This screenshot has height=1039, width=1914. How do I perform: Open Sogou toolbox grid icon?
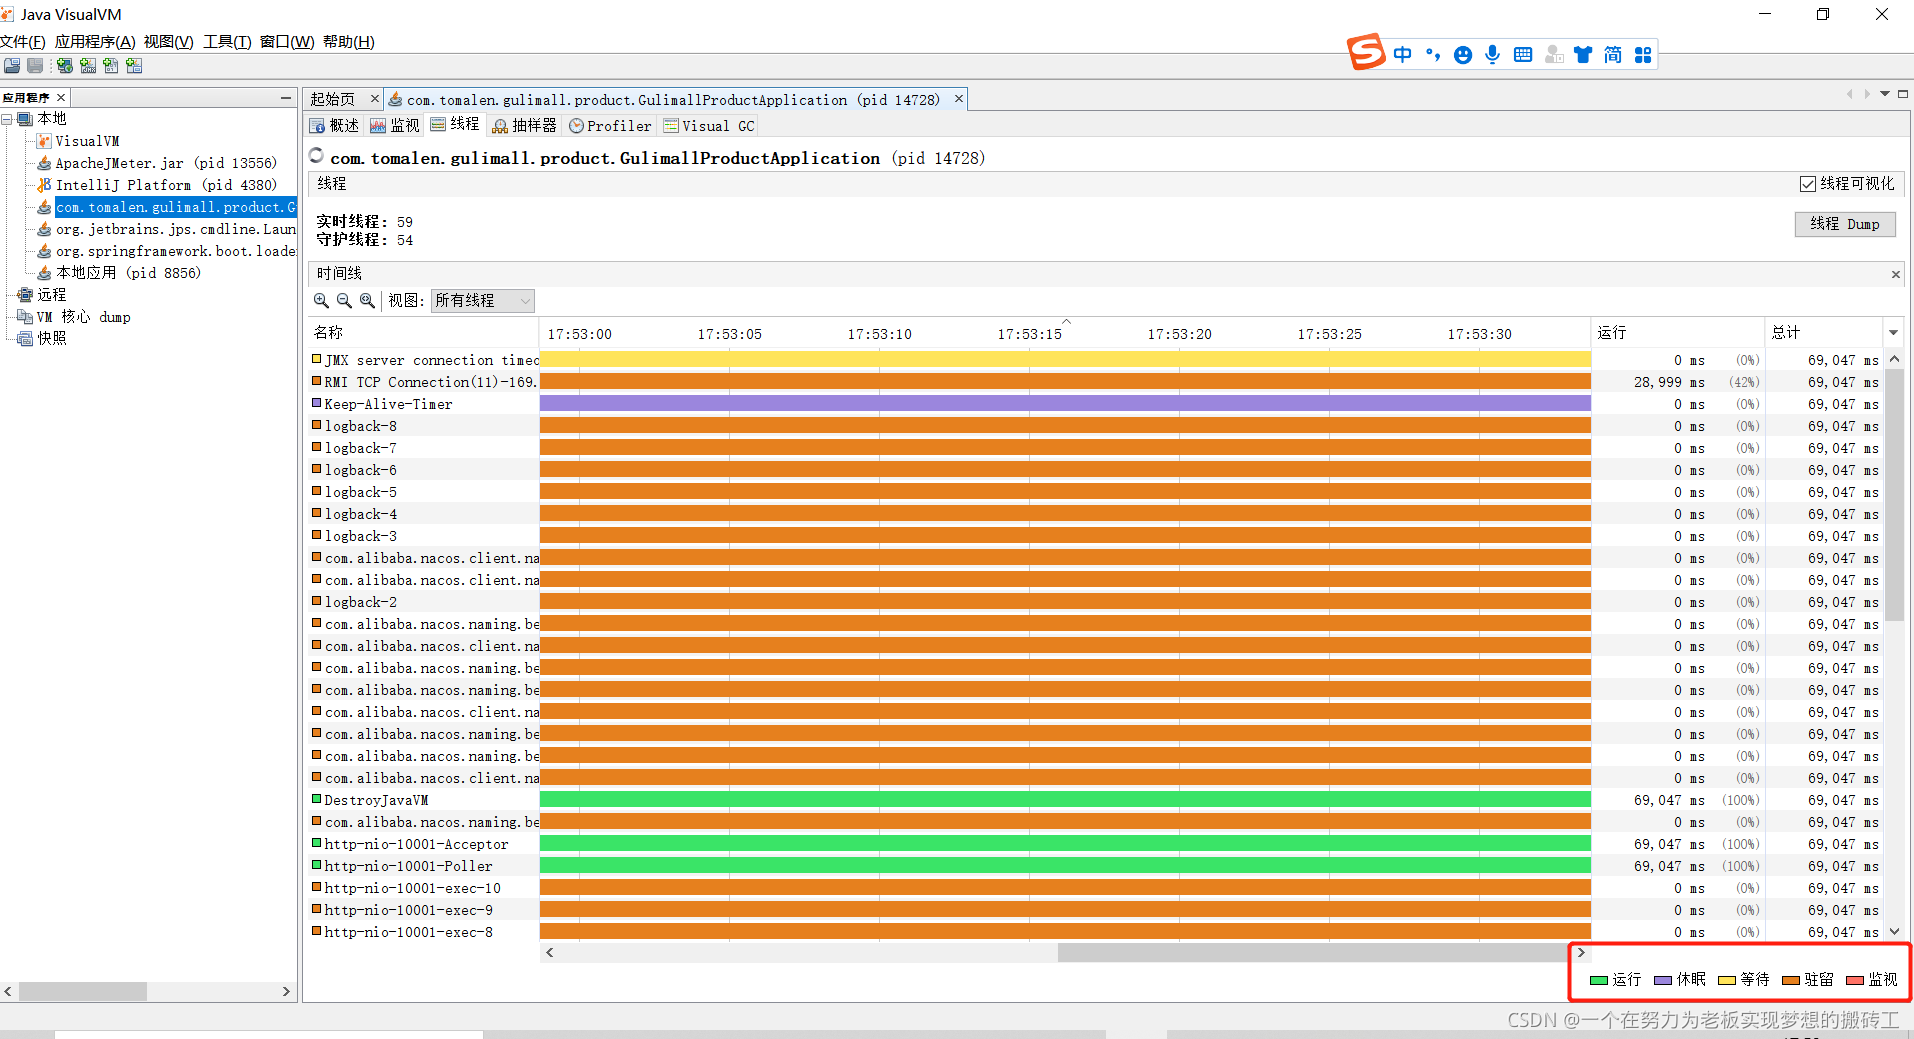point(1643,55)
